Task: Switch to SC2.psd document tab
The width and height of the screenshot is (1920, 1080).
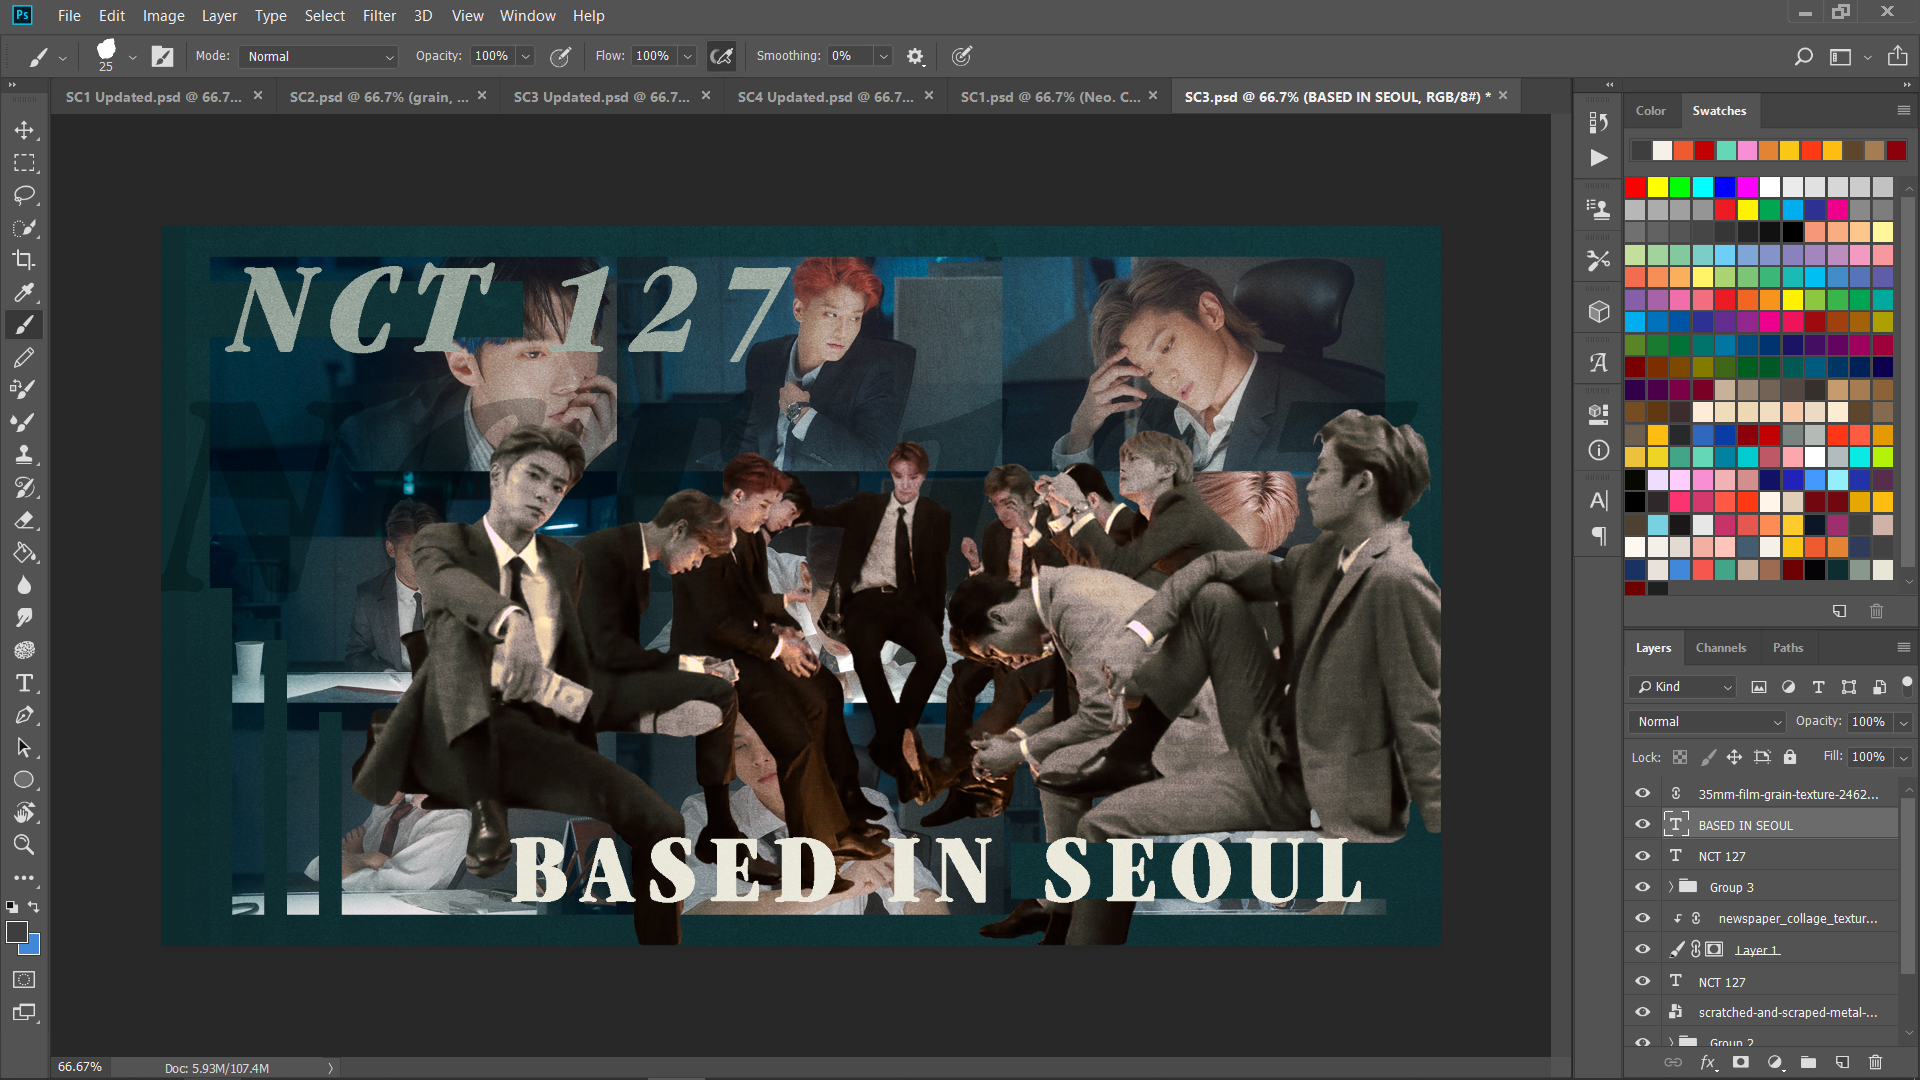Action: tap(378, 97)
